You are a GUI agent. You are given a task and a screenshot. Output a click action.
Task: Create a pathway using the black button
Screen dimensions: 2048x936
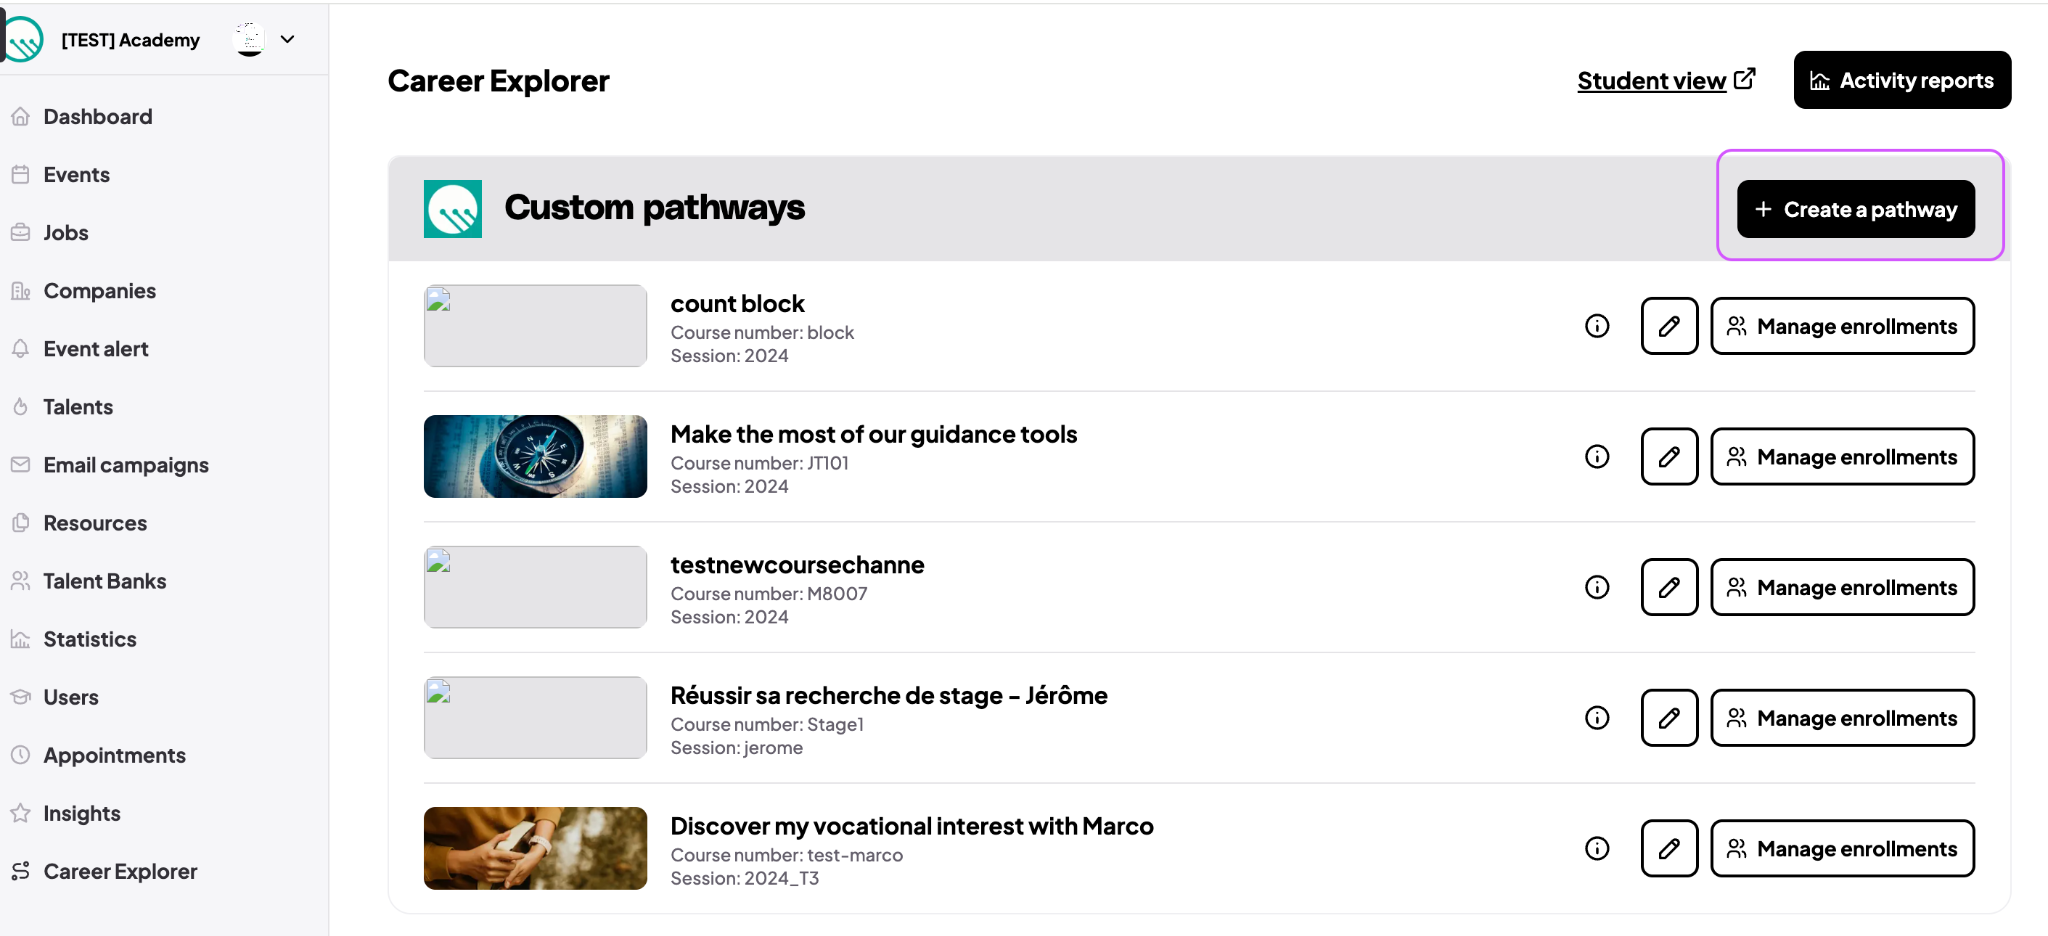pyautogui.click(x=1855, y=209)
